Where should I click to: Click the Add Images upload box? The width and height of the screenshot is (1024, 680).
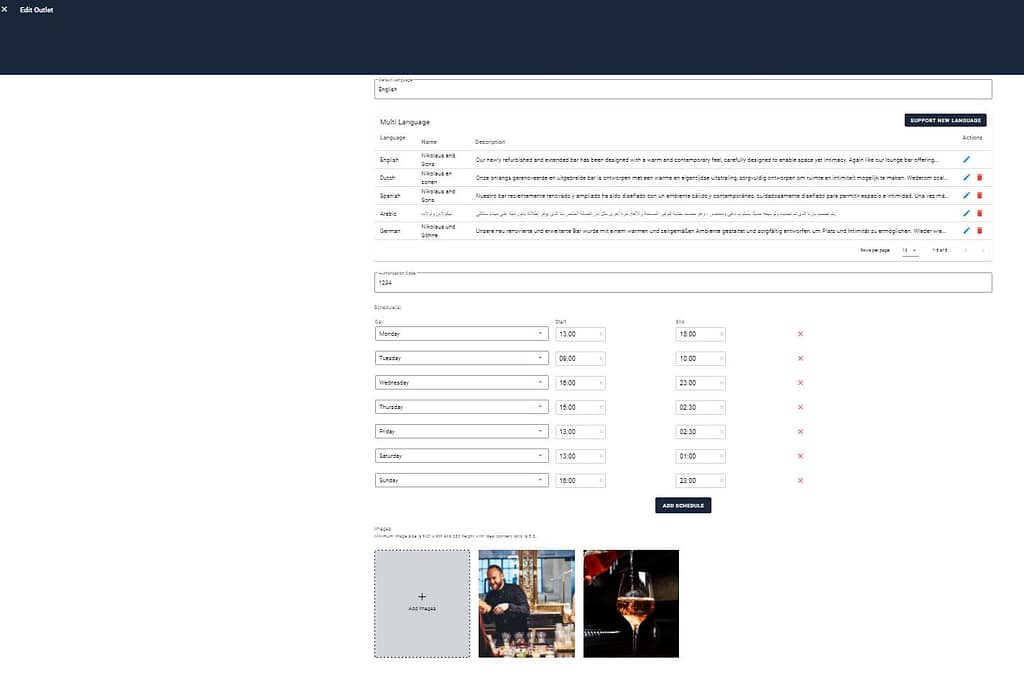click(x=422, y=603)
